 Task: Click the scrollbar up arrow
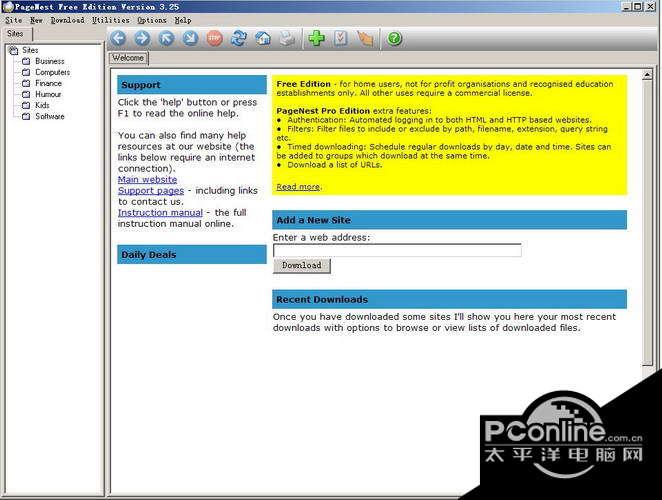click(x=647, y=75)
